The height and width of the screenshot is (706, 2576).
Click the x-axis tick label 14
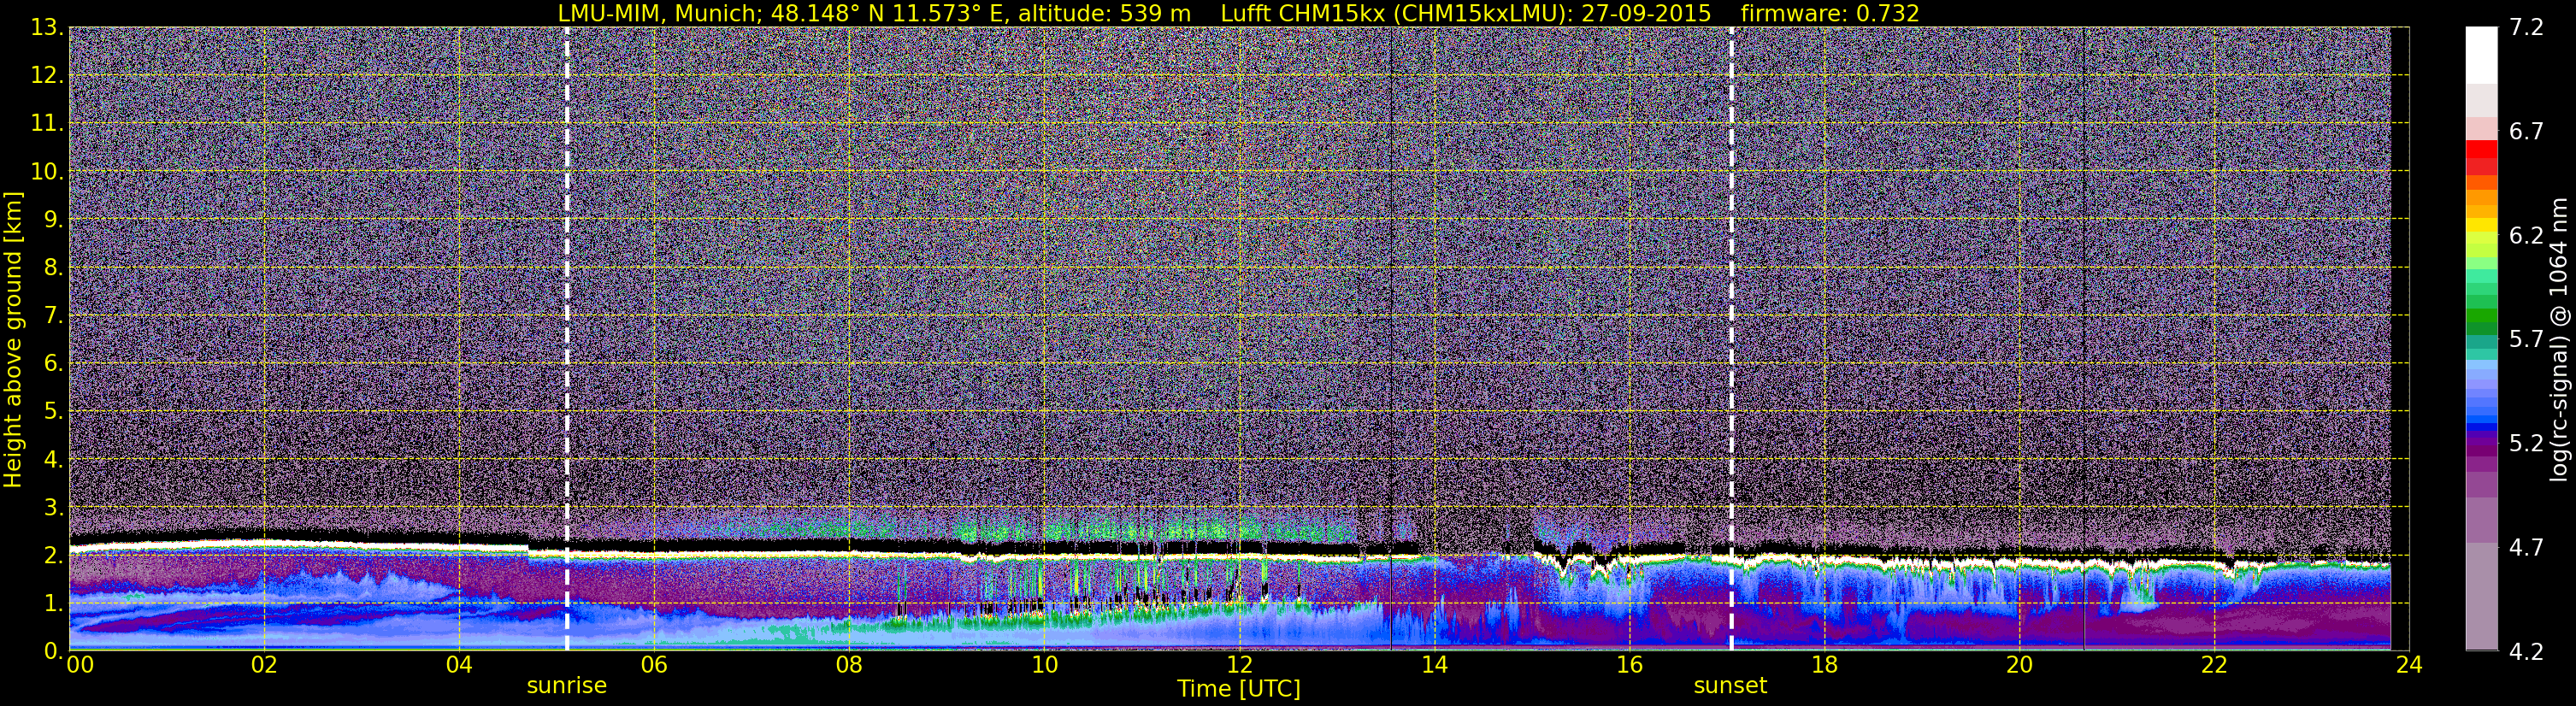(1434, 665)
